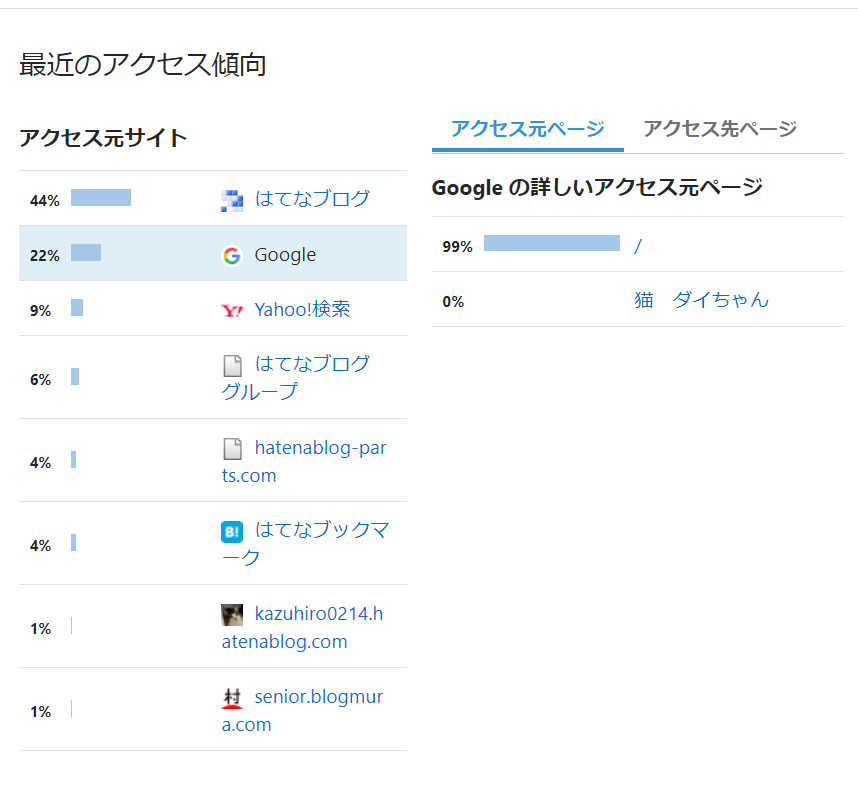Click the Google G logo icon
The image size is (858, 788).
pyautogui.click(x=232, y=256)
